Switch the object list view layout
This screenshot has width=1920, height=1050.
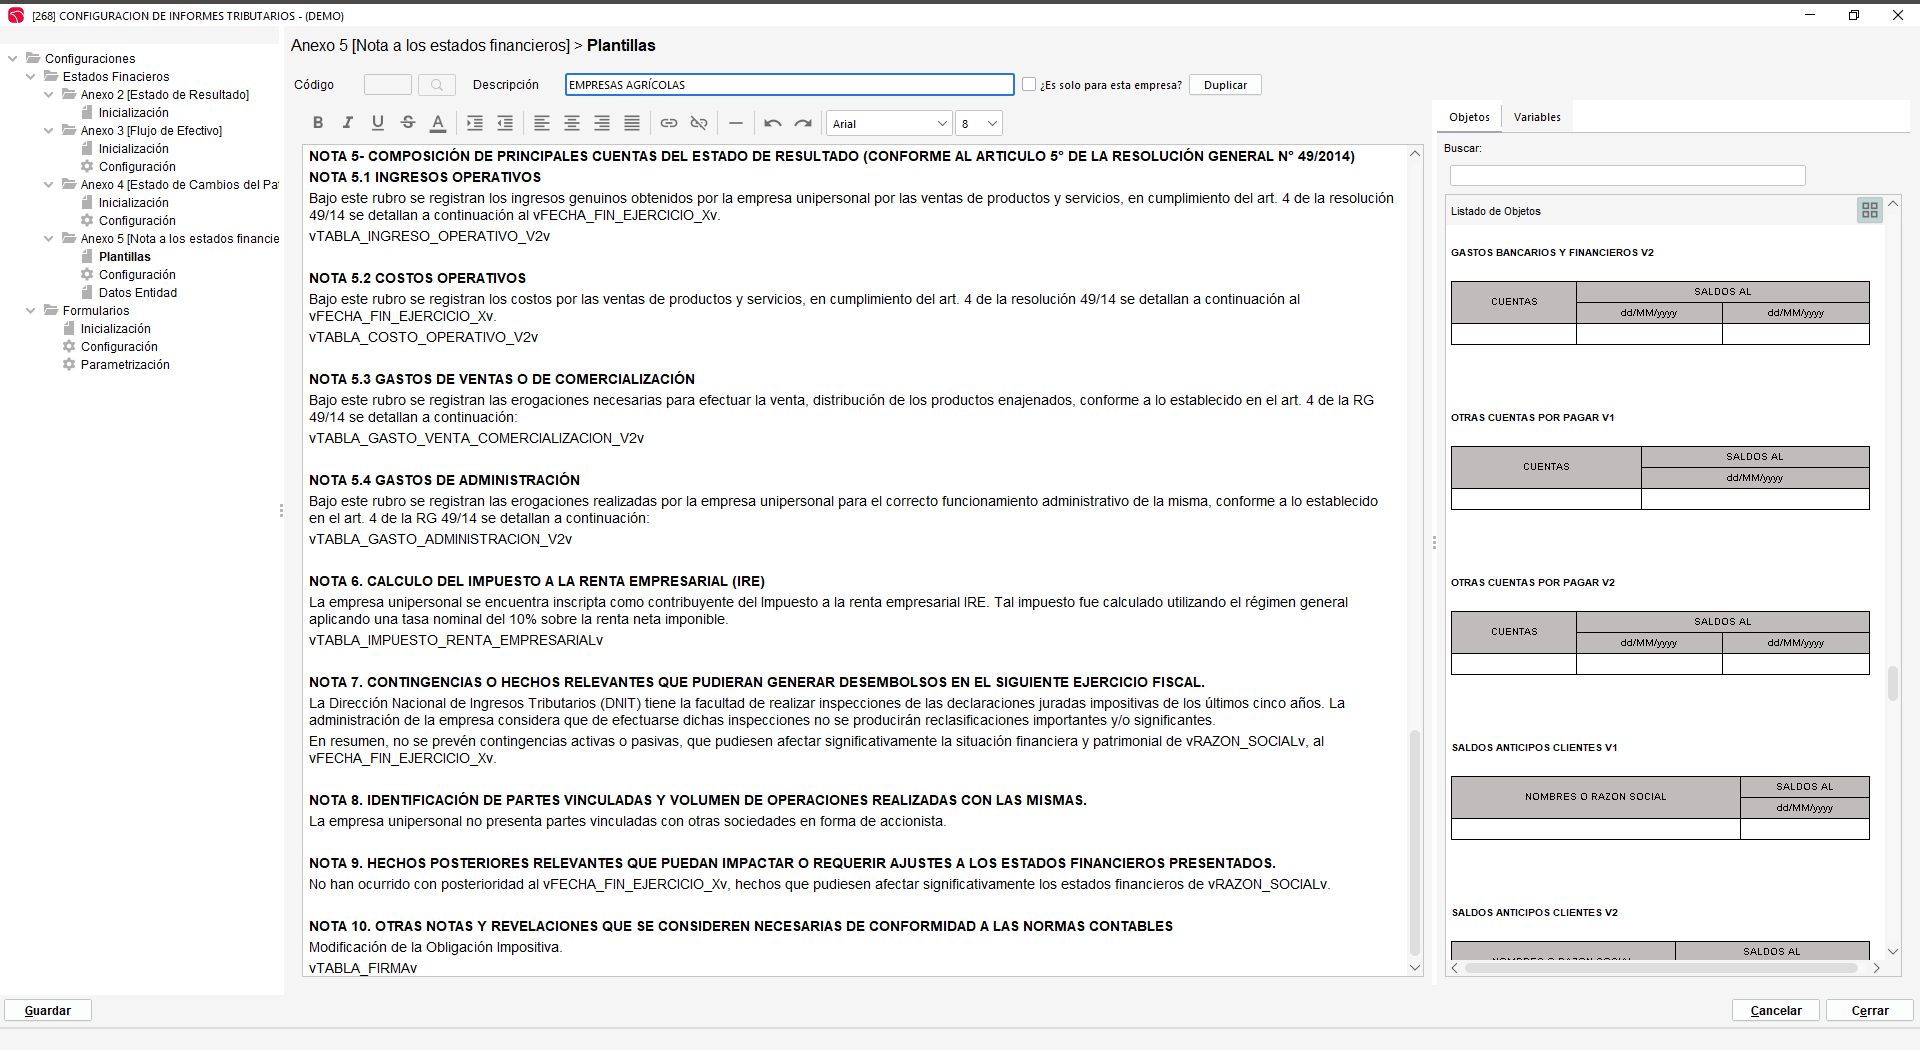click(1869, 210)
